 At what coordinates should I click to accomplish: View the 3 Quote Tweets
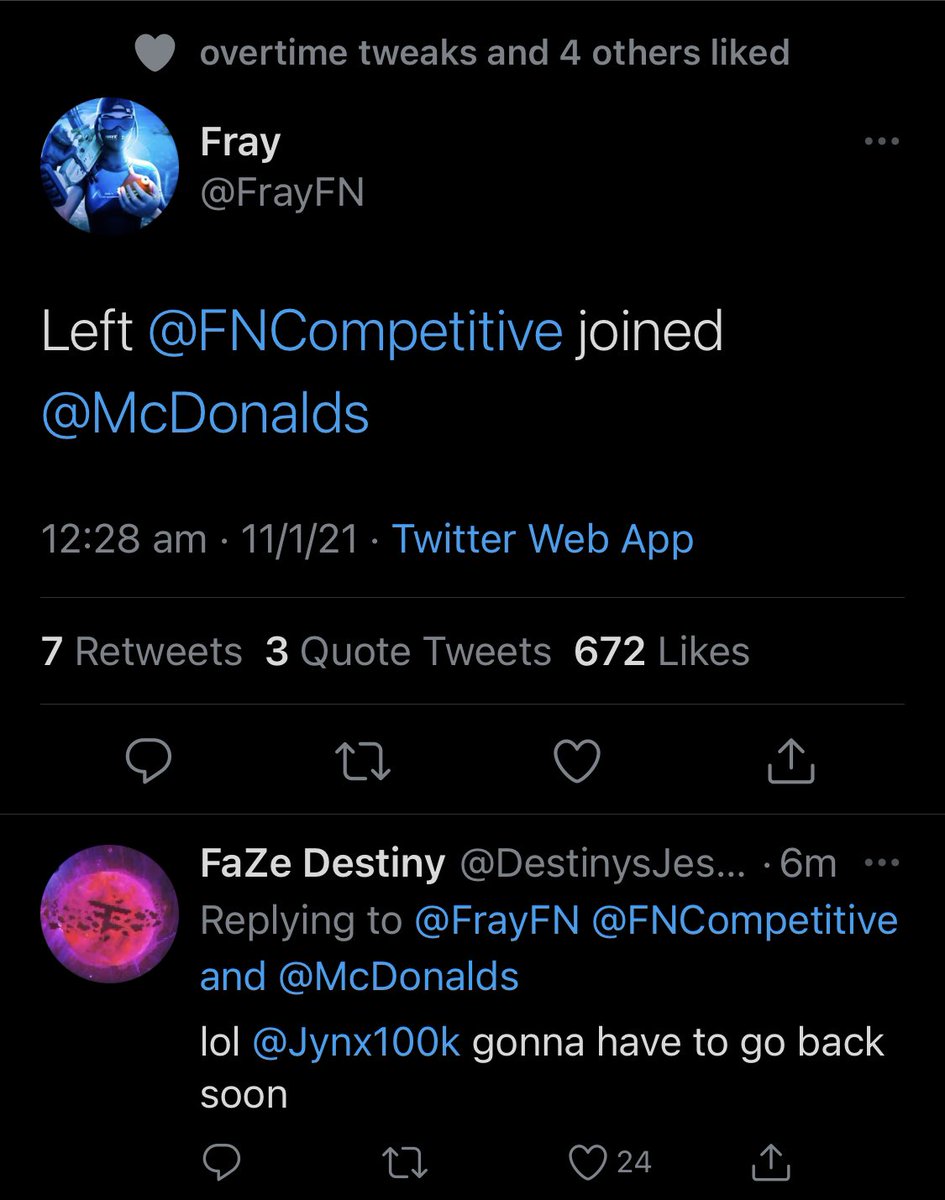click(x=408, y=651)
